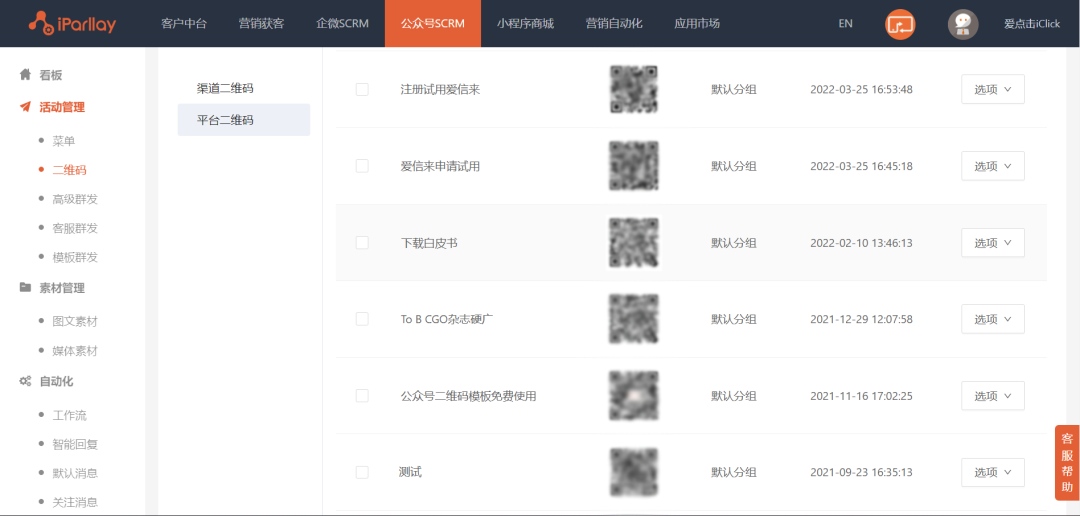The width and height of the screenshot is (1080, 516).
Task: Open the orange screen-switch icon in header
Action: pyautogui.click(x=900, y=23)
